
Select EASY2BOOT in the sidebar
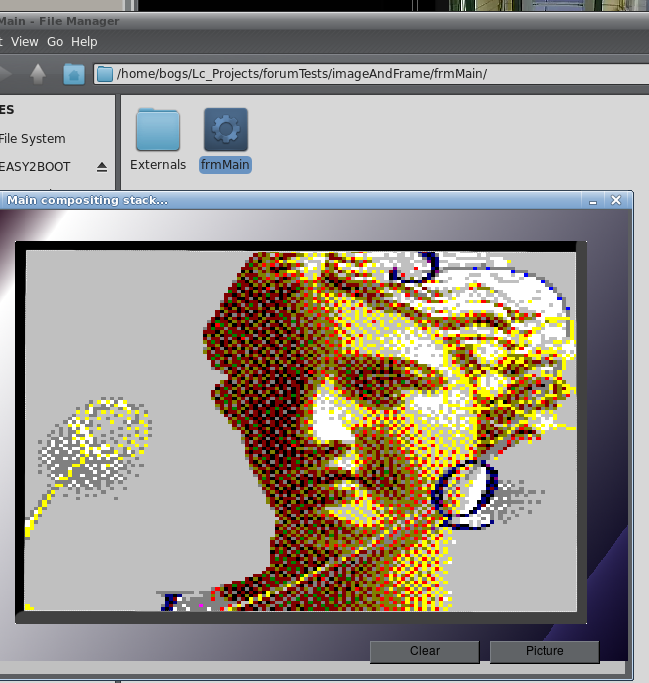click(36, 167)
